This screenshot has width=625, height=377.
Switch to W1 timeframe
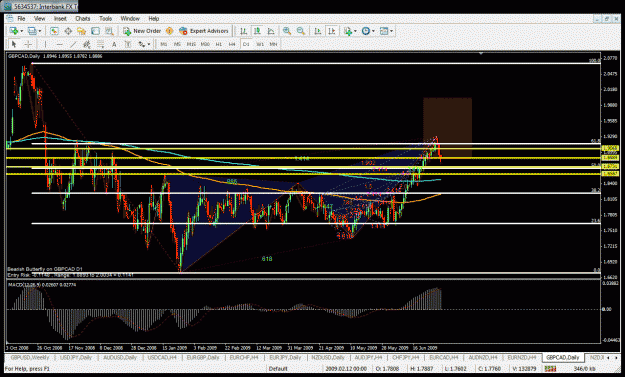coord(260,44)
